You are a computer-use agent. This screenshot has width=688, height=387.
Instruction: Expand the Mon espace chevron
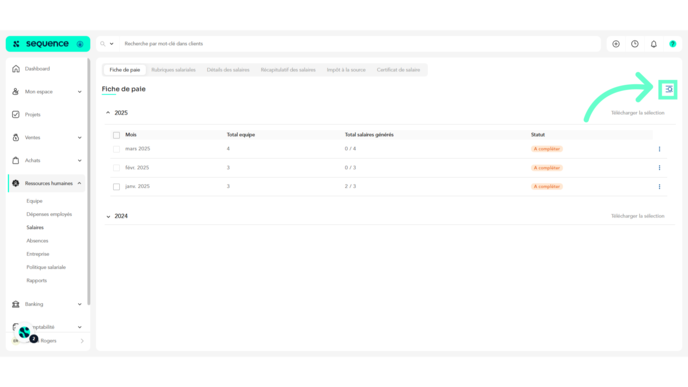point(79,92)
